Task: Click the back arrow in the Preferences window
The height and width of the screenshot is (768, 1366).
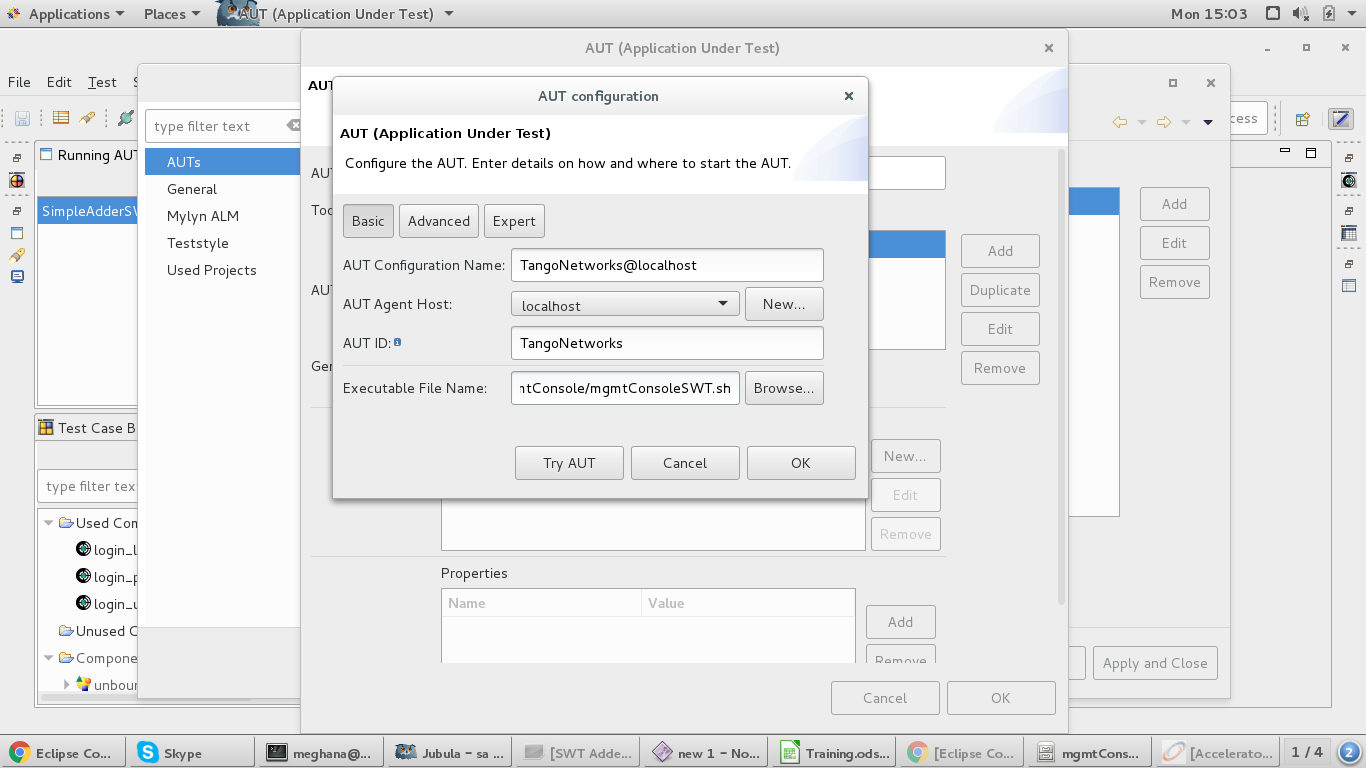Action: point(1120,122)
